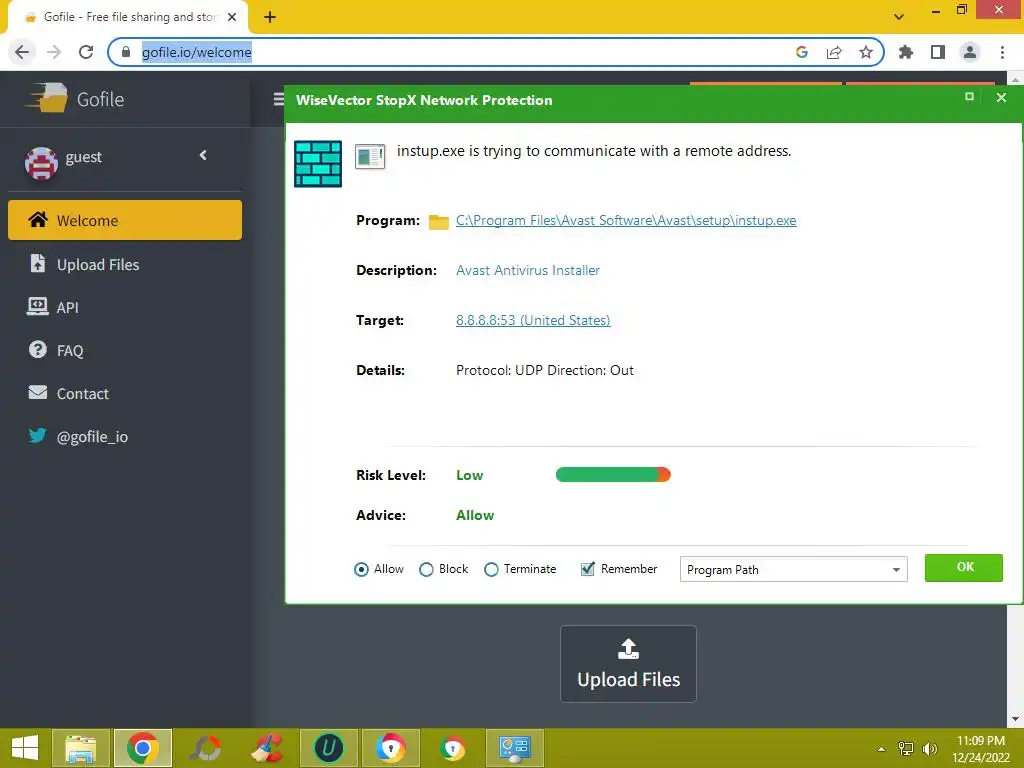Open the control panel taskbar icon
The width and height of the screenshot is (1024, 768).
coord(515,748)
